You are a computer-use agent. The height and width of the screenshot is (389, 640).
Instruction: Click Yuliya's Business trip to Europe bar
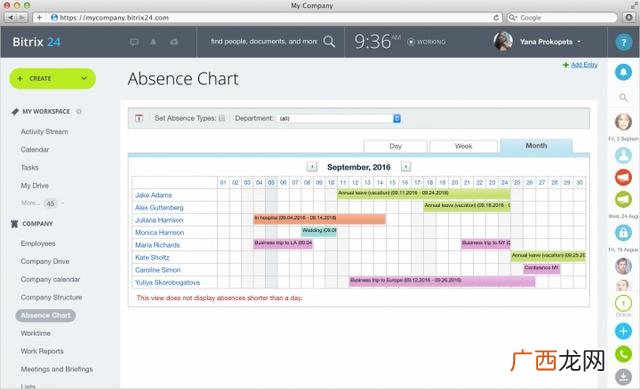click(442, 281)
